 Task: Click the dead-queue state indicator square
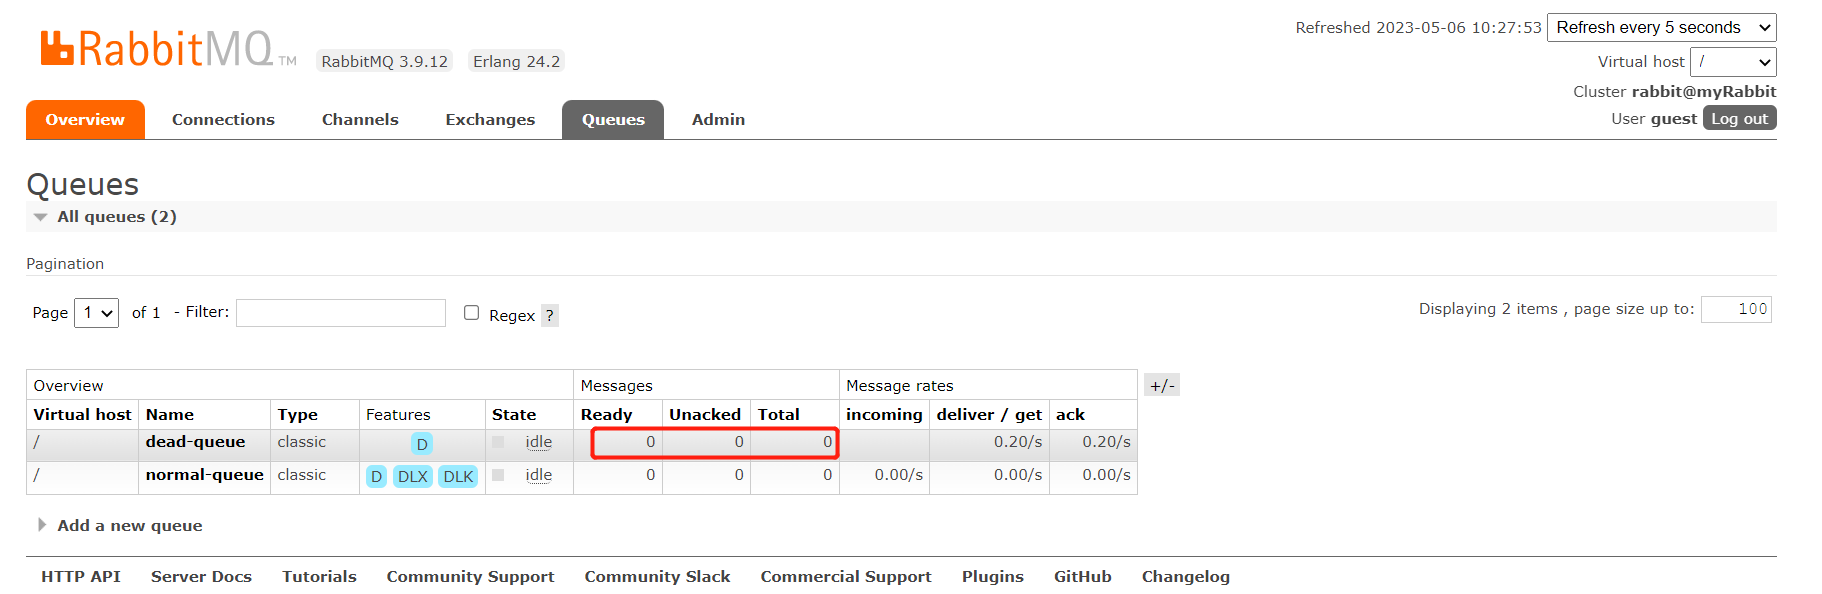pos(498,442)
